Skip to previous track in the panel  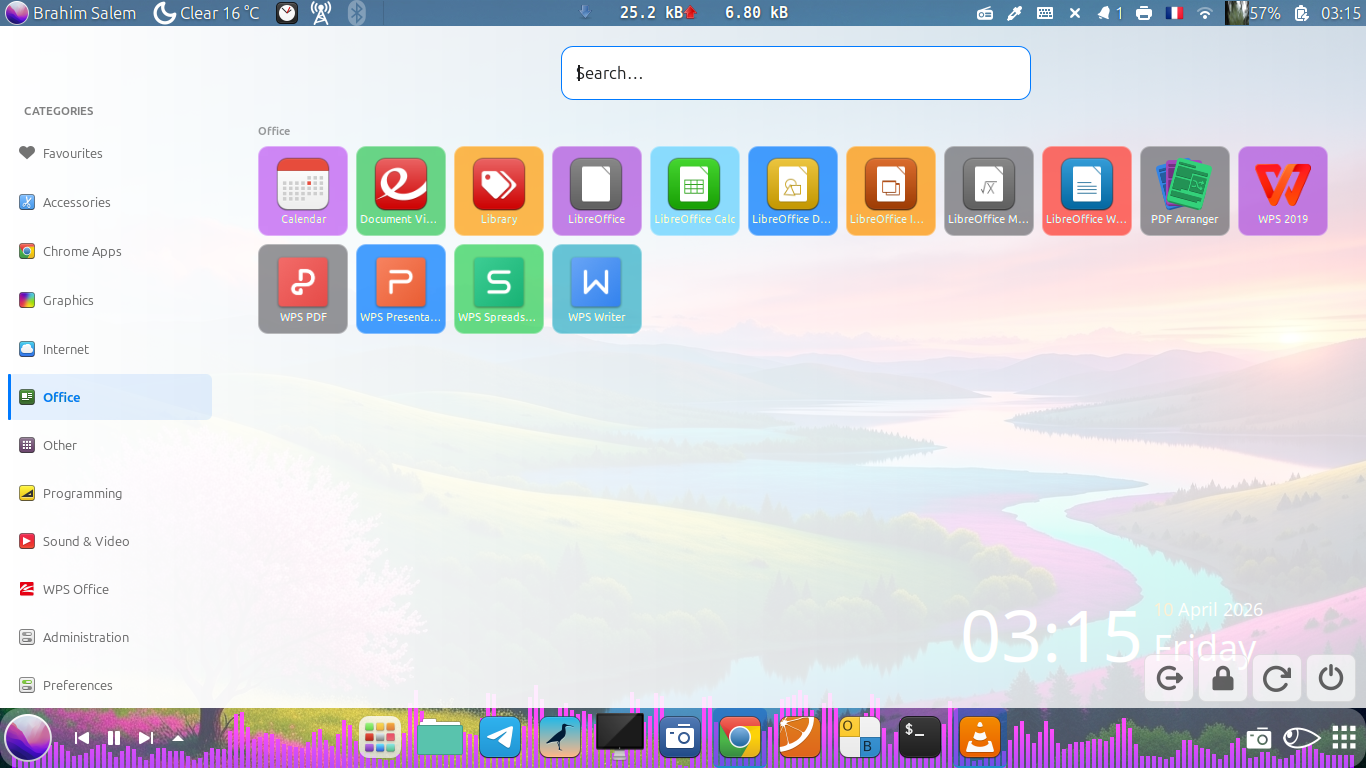(x=83, y=738)
